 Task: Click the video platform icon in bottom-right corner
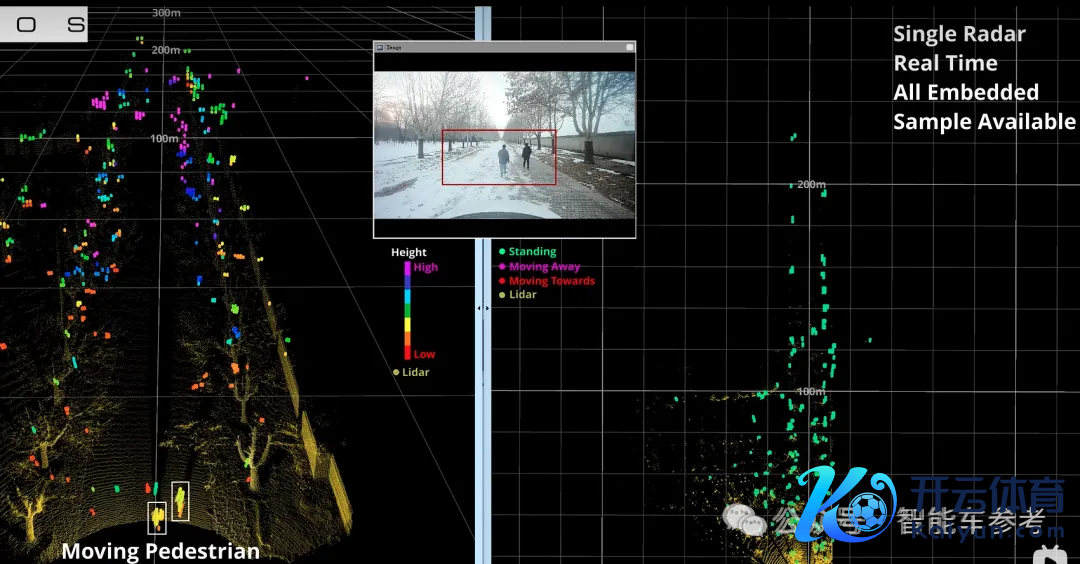pyautogui.click(x=1048, y=554)
